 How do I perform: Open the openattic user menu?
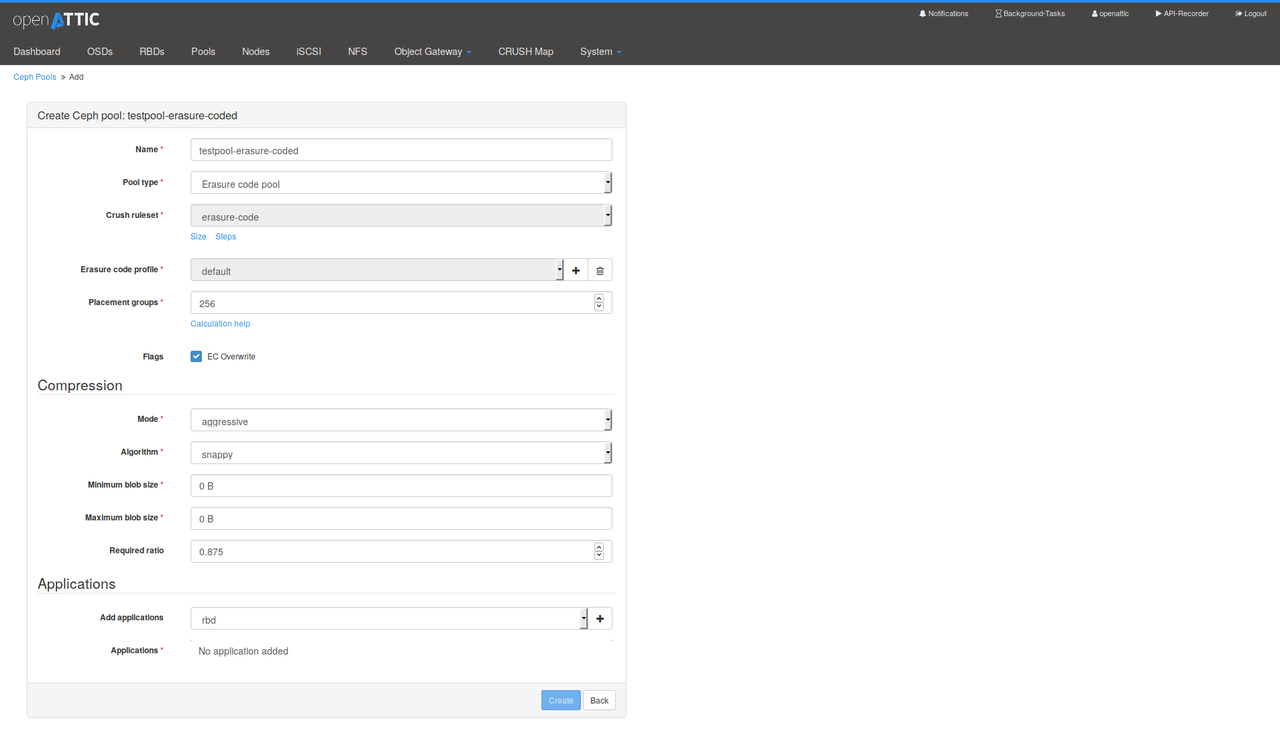click(x=1110, y=14)
